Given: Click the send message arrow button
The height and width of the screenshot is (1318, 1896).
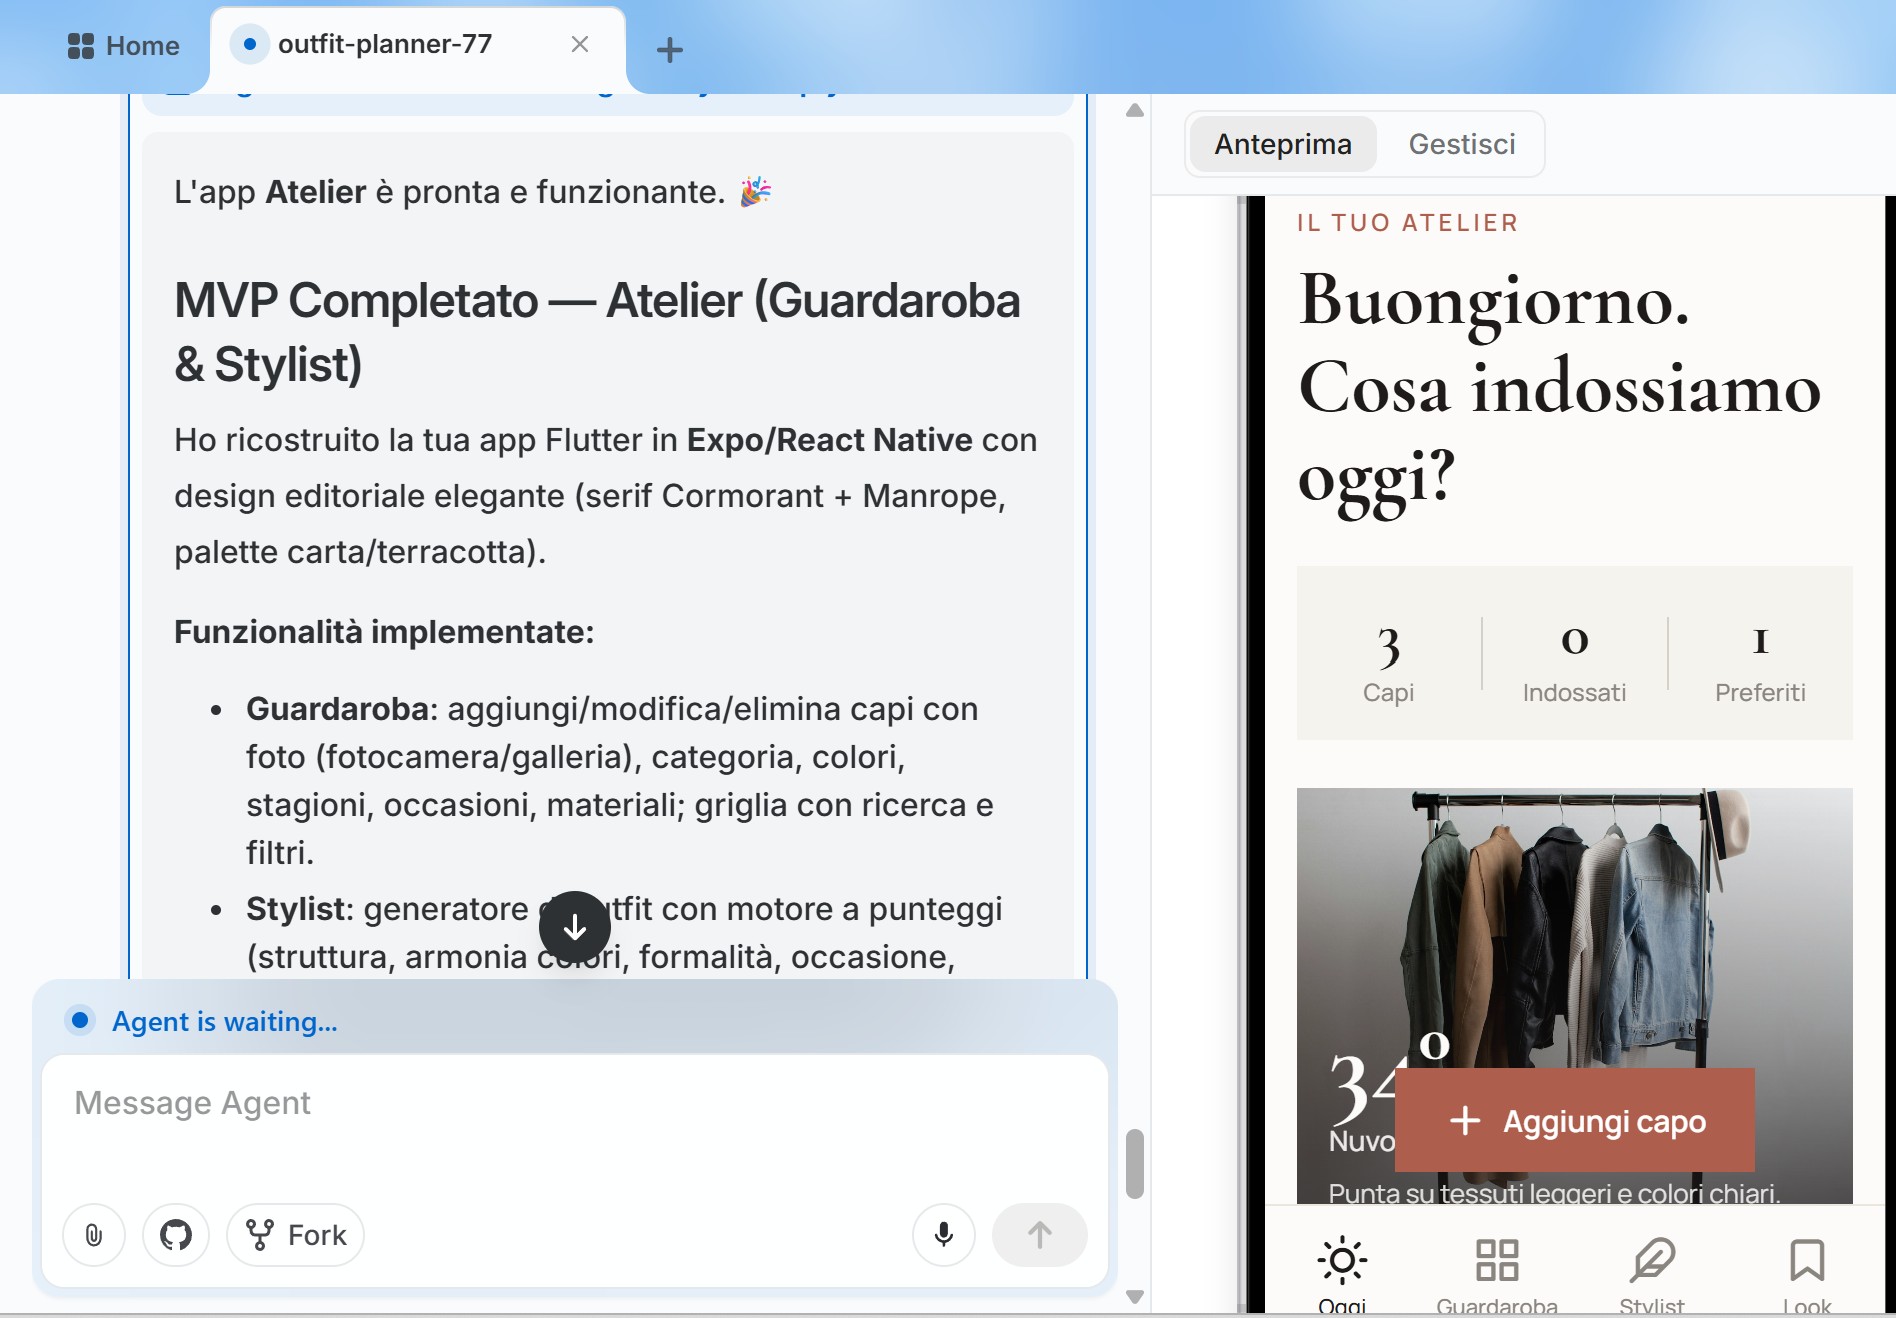Looking at the screenshot, I should tap(1039, 1235).
